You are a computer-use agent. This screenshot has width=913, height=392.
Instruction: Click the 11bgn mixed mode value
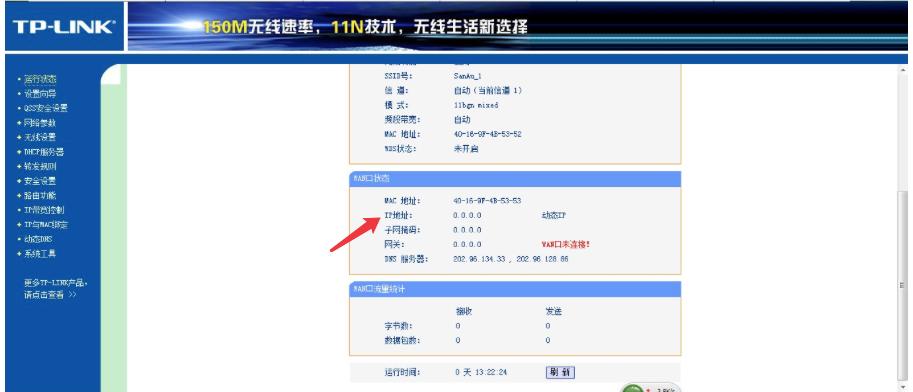[x=476, y=105]
